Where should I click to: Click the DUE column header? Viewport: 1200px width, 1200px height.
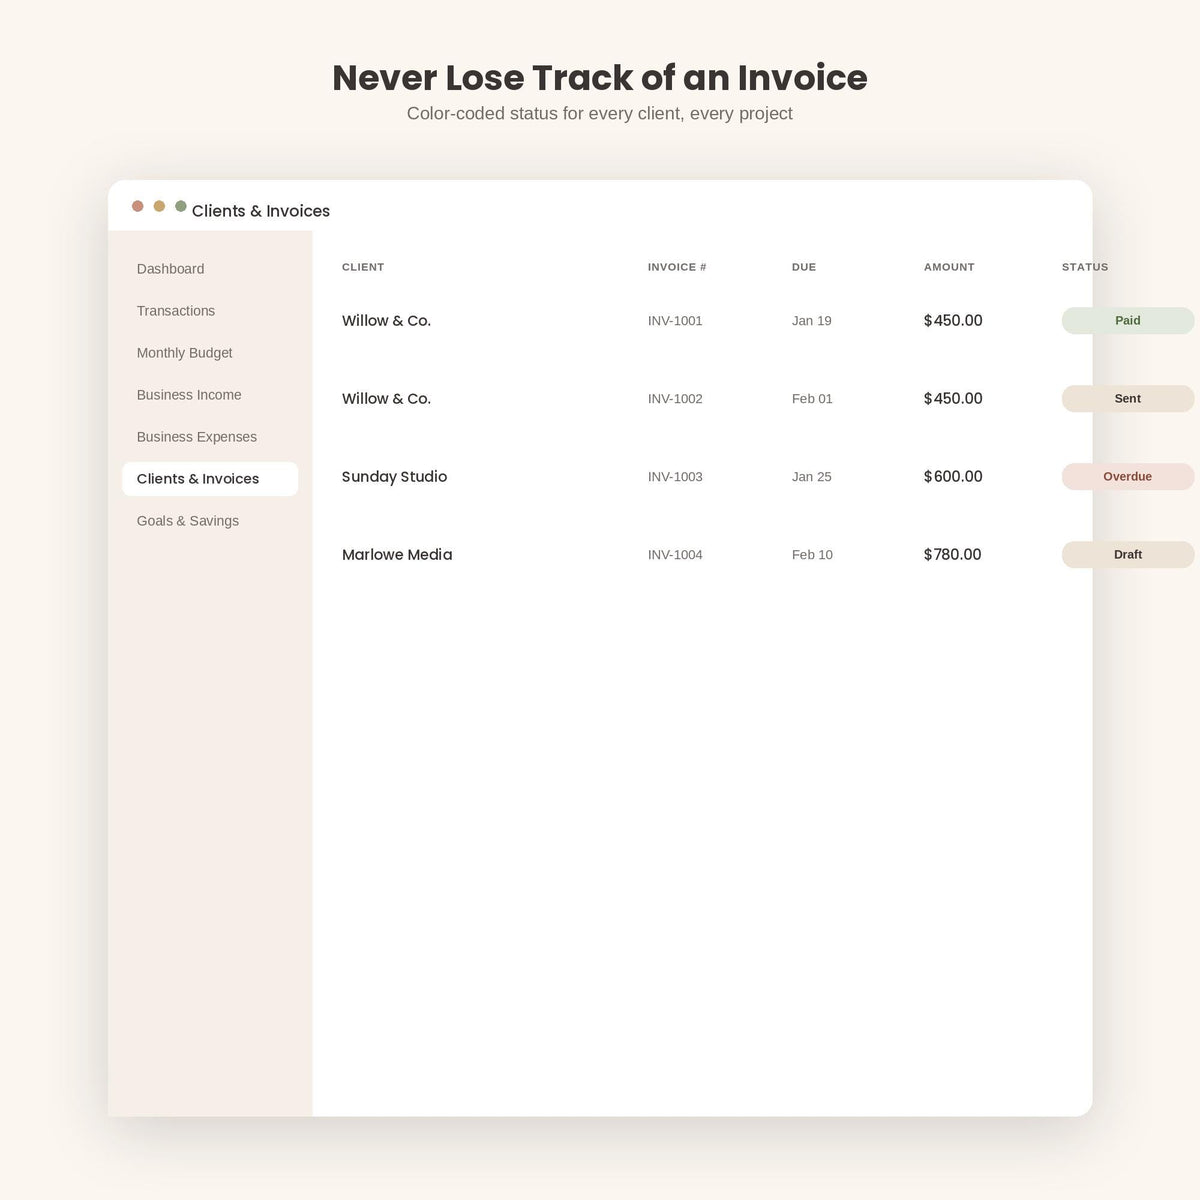coord(804,267)
